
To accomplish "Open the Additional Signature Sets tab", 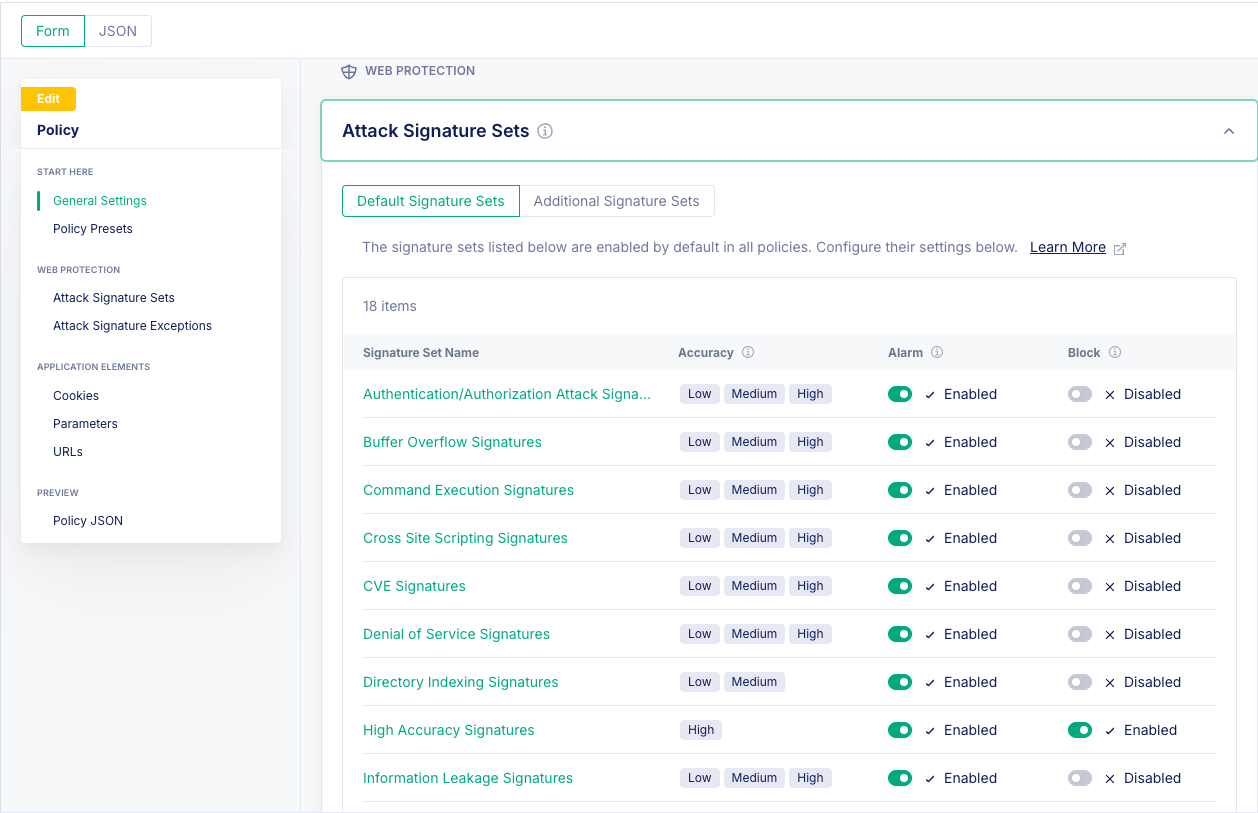I will tap(617, 201).
